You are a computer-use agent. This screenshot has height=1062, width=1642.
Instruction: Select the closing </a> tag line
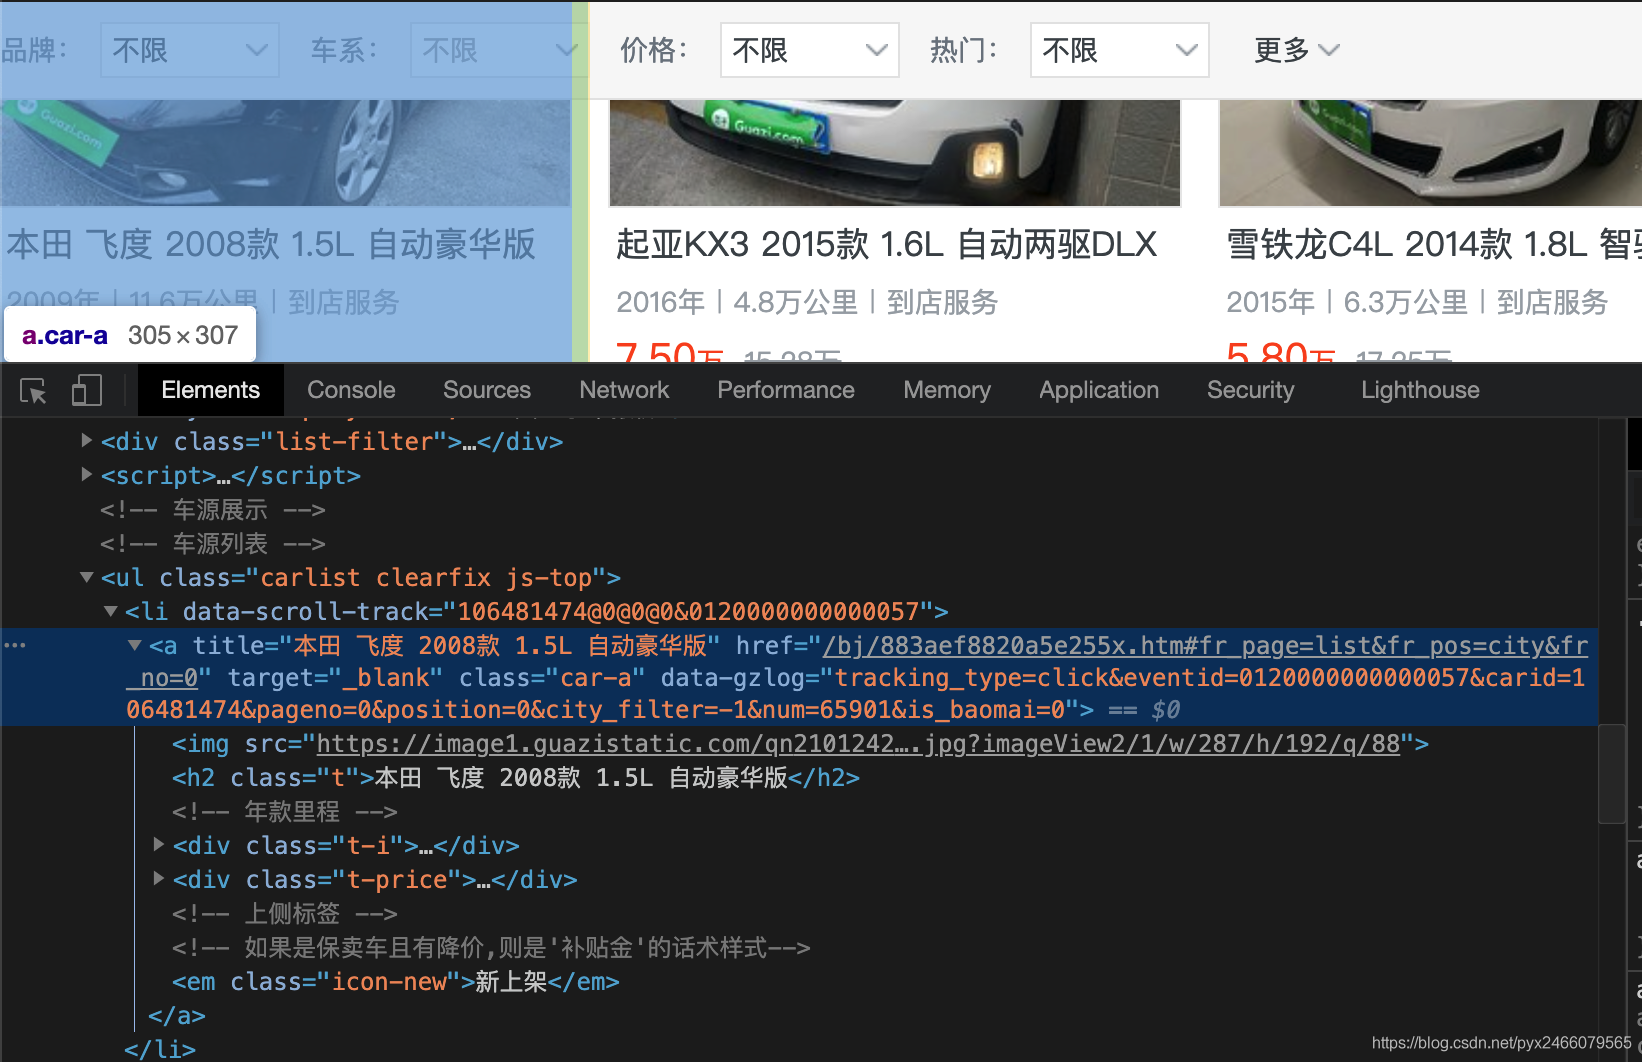pyautogui.click(x=177, y=1016)
